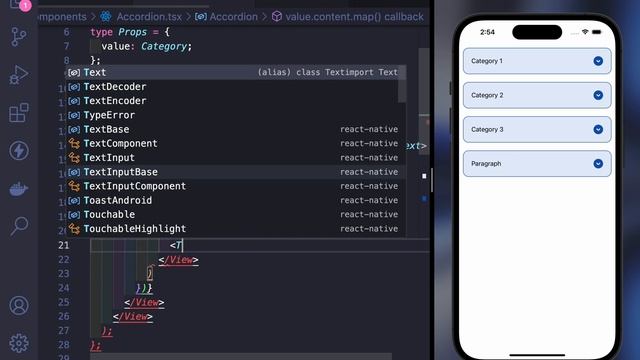
Task: Click 'type Props = {' code line
Action: (130, 32)
